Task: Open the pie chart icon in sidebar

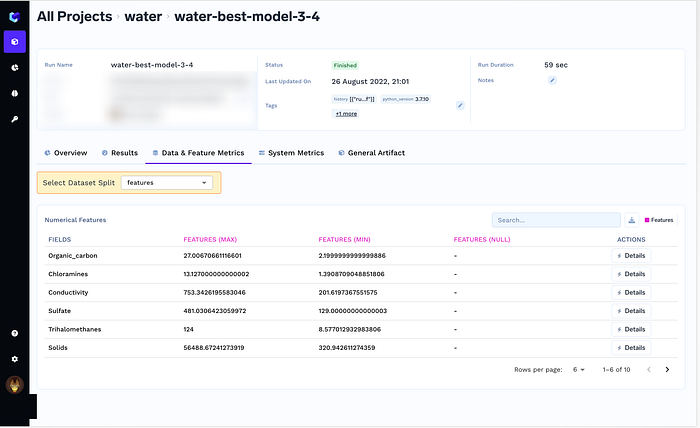Action: tap(15, 67)
